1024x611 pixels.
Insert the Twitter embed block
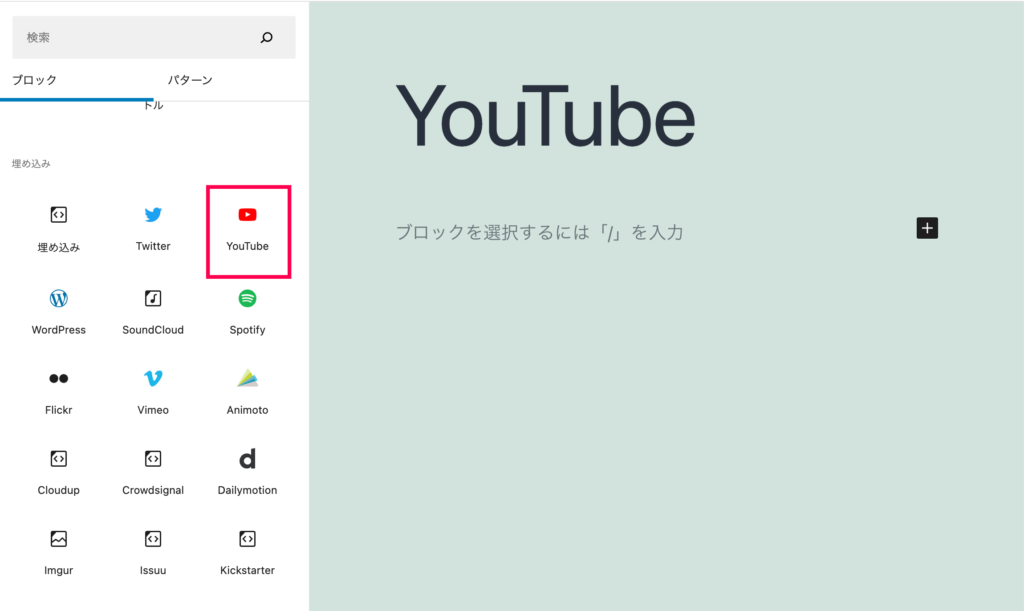click(153, 230)
